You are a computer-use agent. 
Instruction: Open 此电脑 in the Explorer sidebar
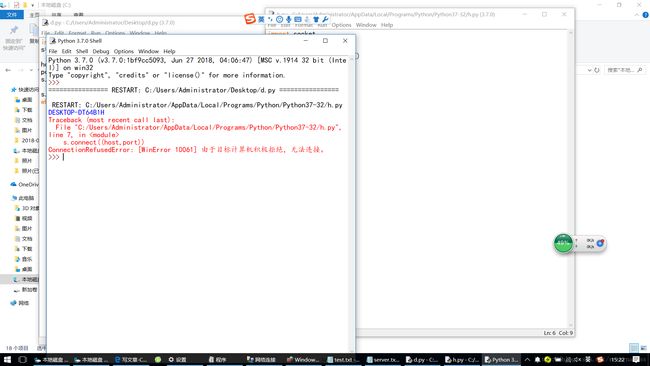click(24, 198)
